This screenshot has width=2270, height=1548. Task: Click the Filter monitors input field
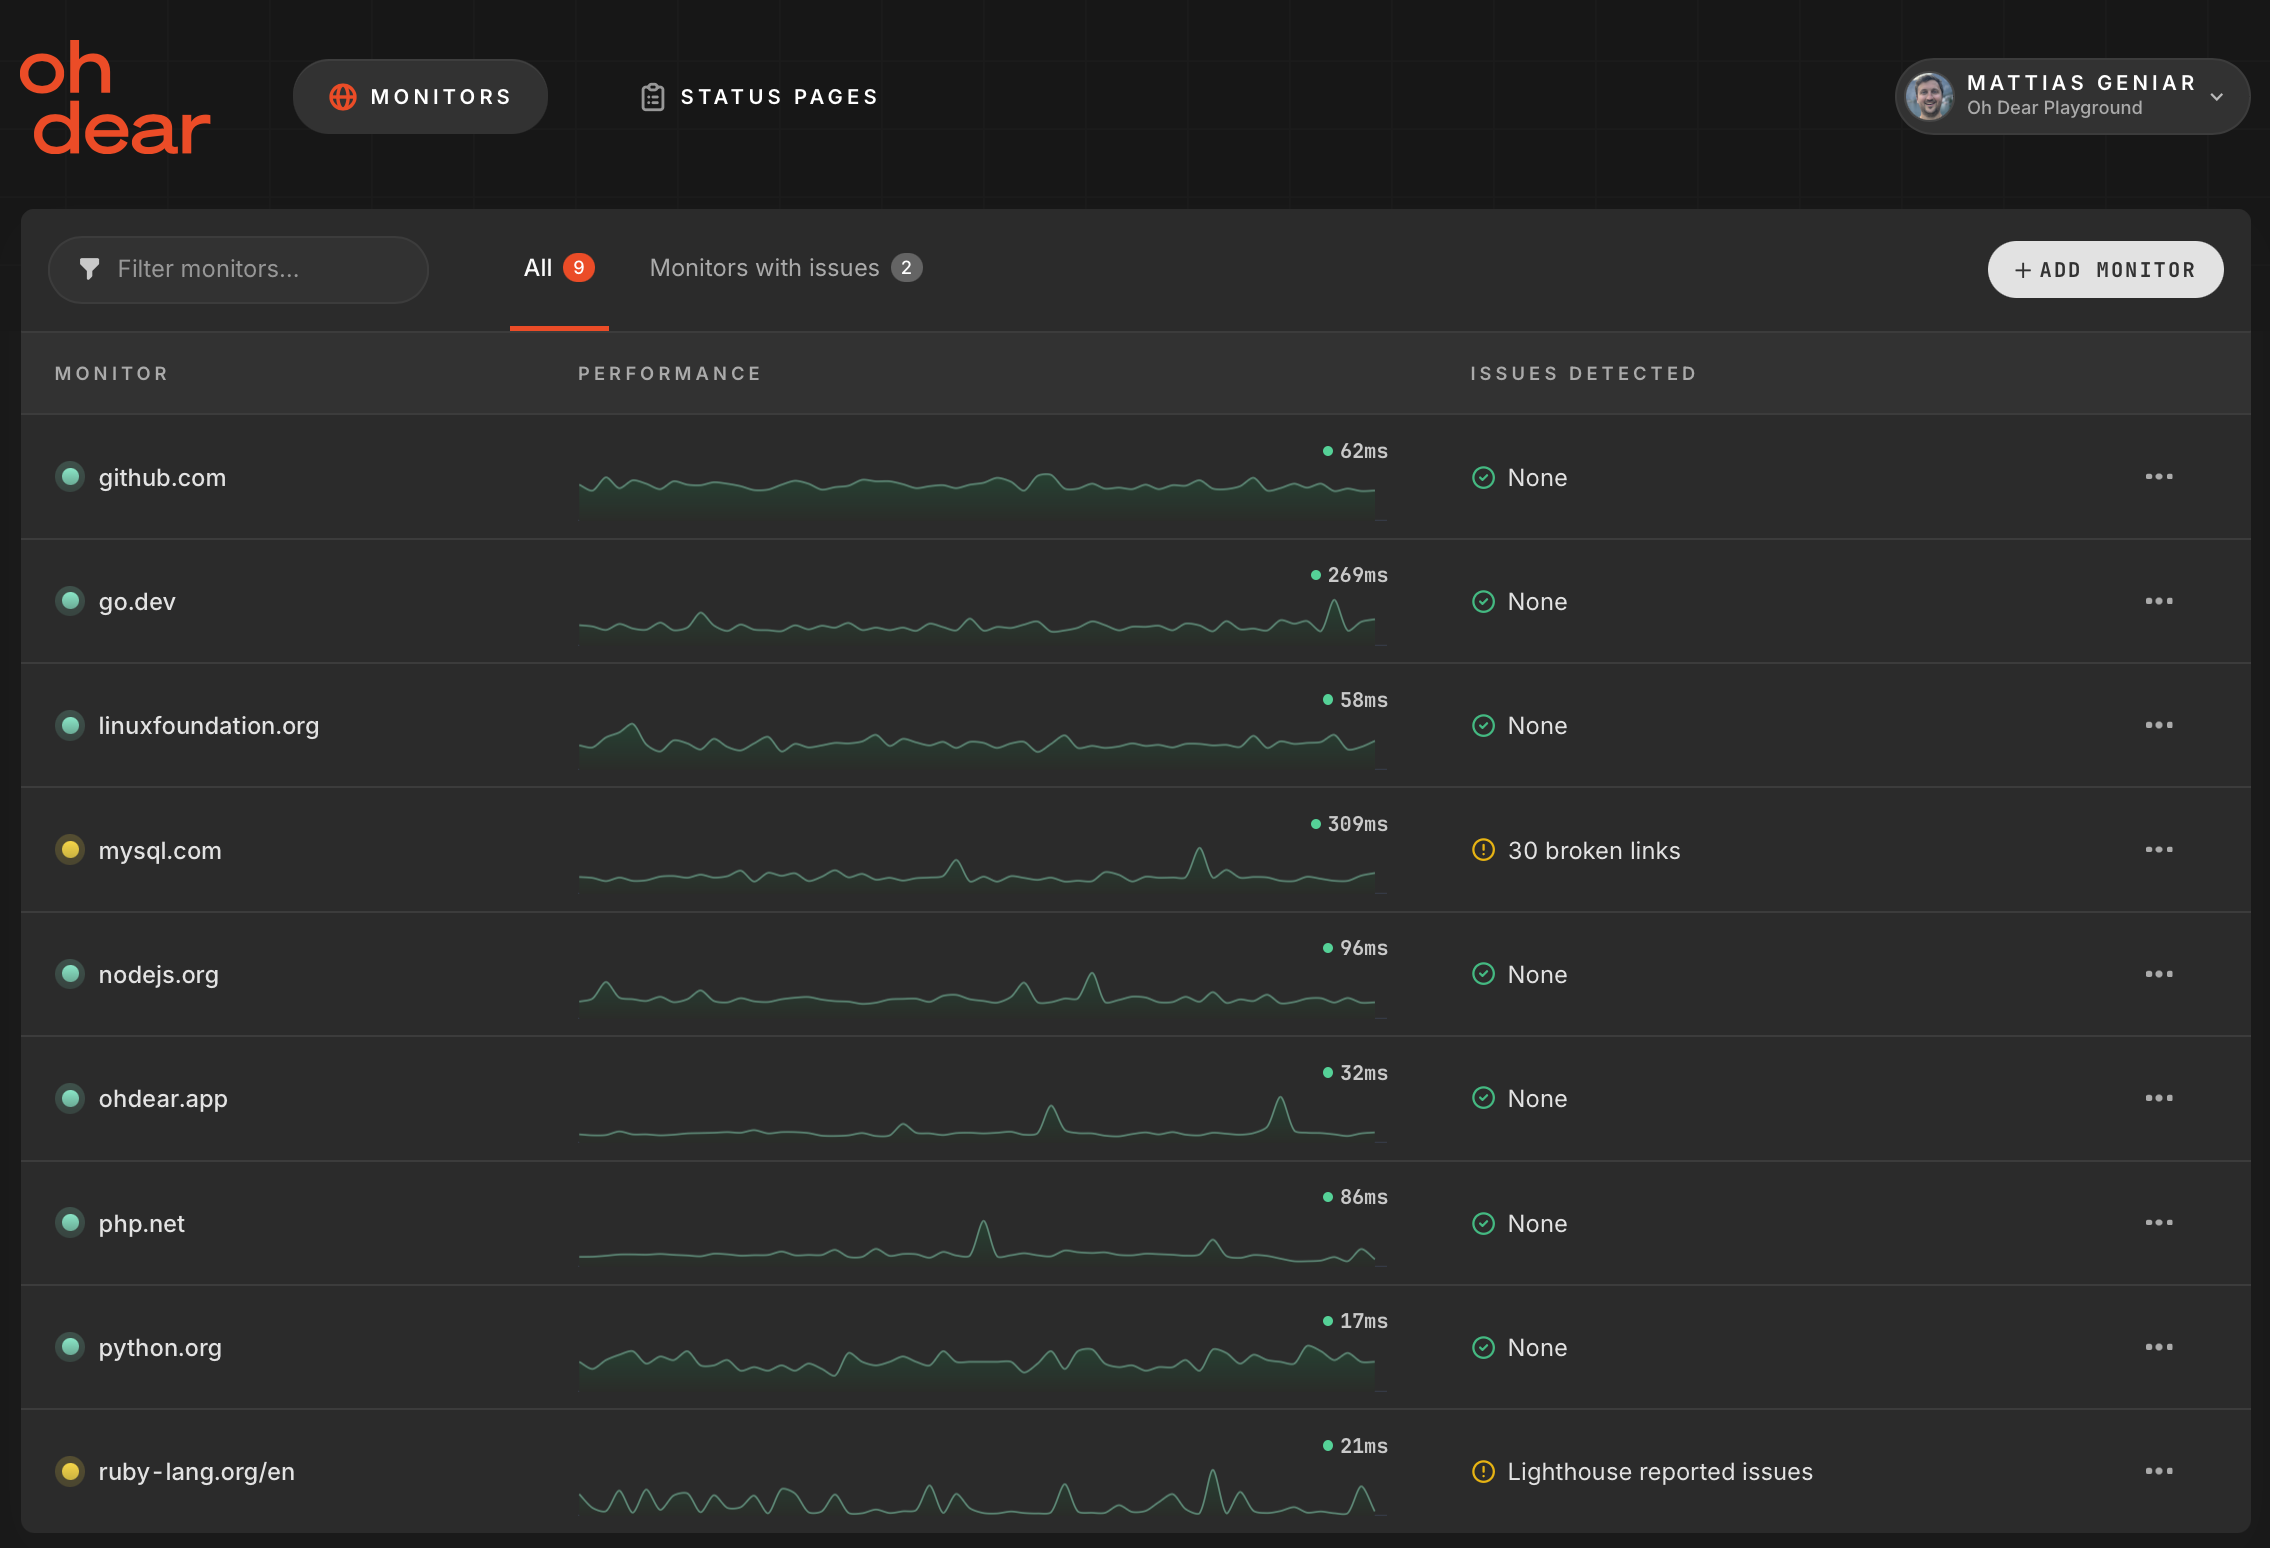(238, 269)
